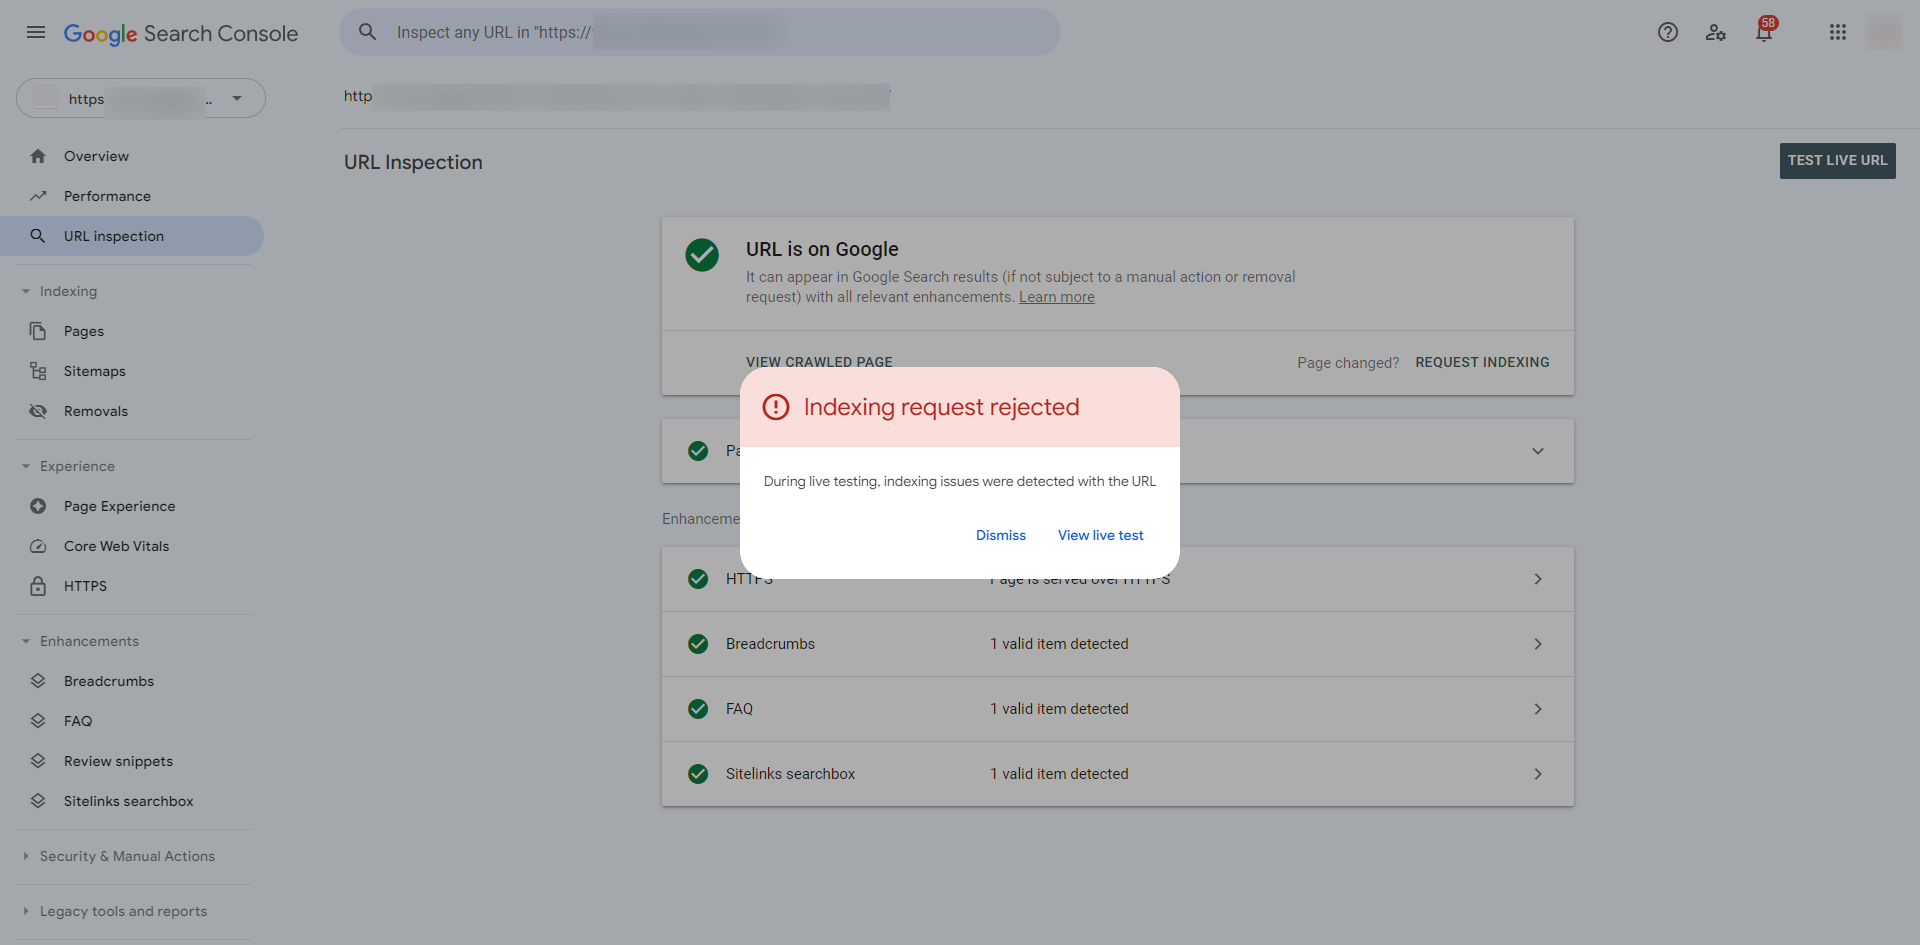The width and height of the screenshot is (1920, 945).
Task: Open the Learn more link
Action: 1057,297
